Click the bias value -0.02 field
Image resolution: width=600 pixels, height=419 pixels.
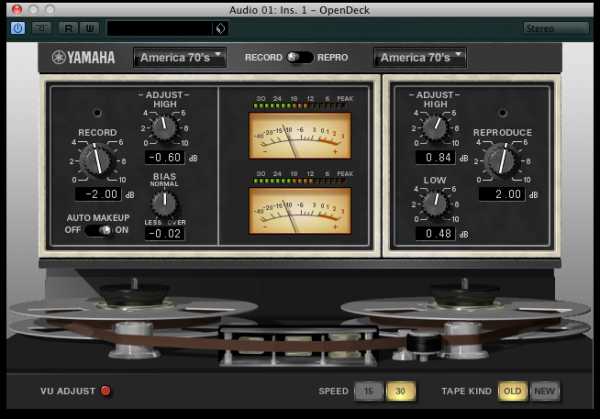tap(165, 233)
